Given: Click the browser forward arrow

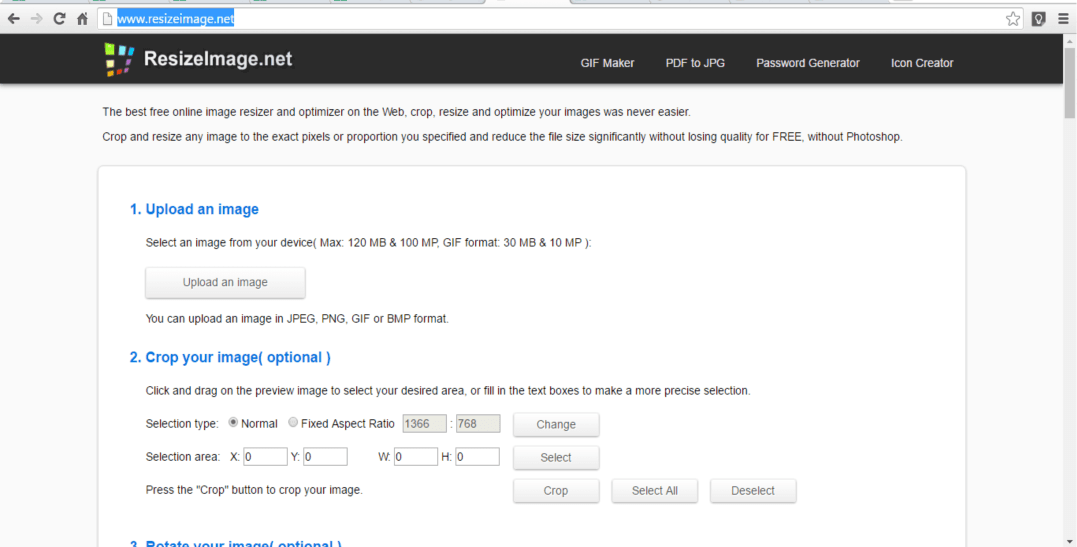Looking at the screenshot, I should click(36, 19).
